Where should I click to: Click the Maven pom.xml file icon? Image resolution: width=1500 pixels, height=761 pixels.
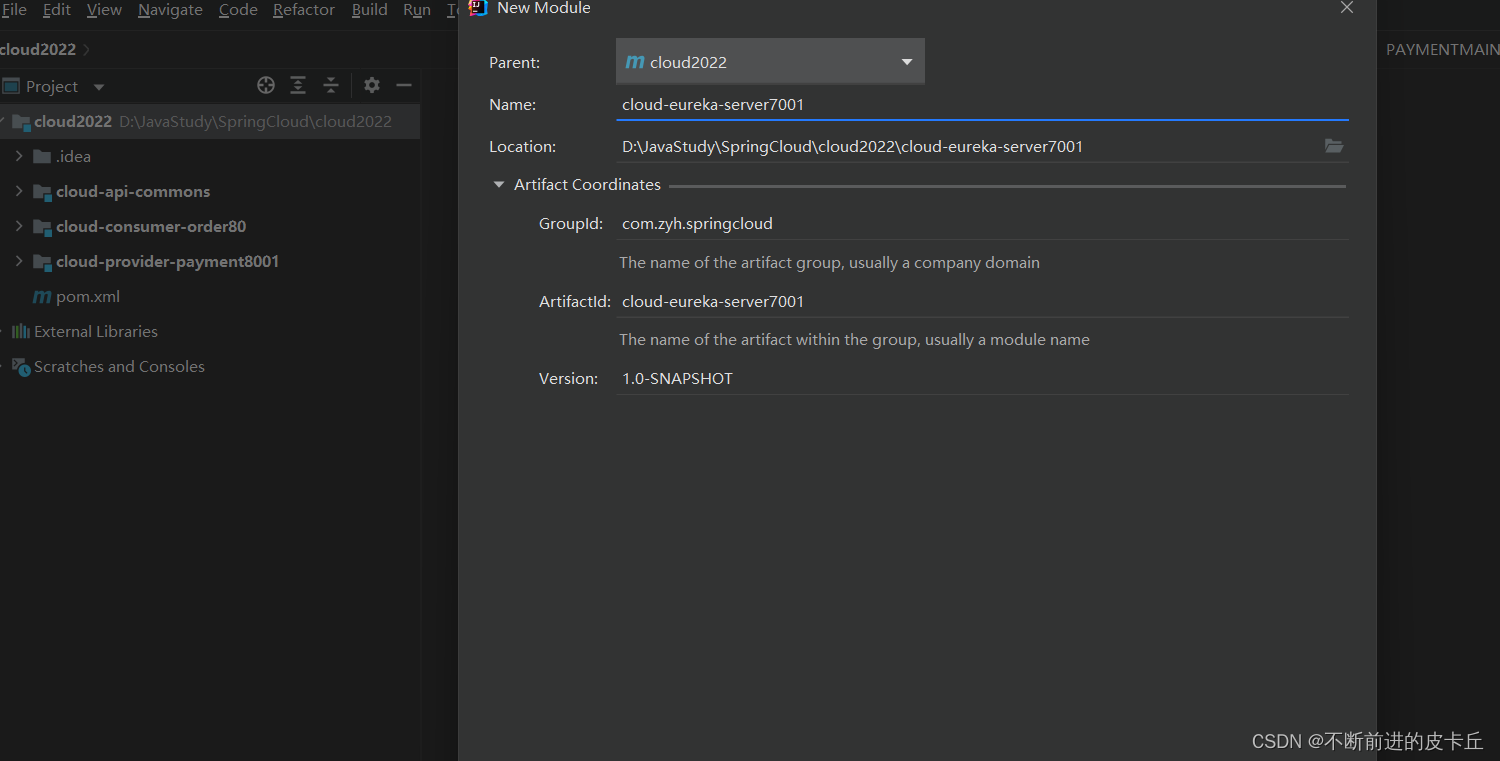(42, 297)
